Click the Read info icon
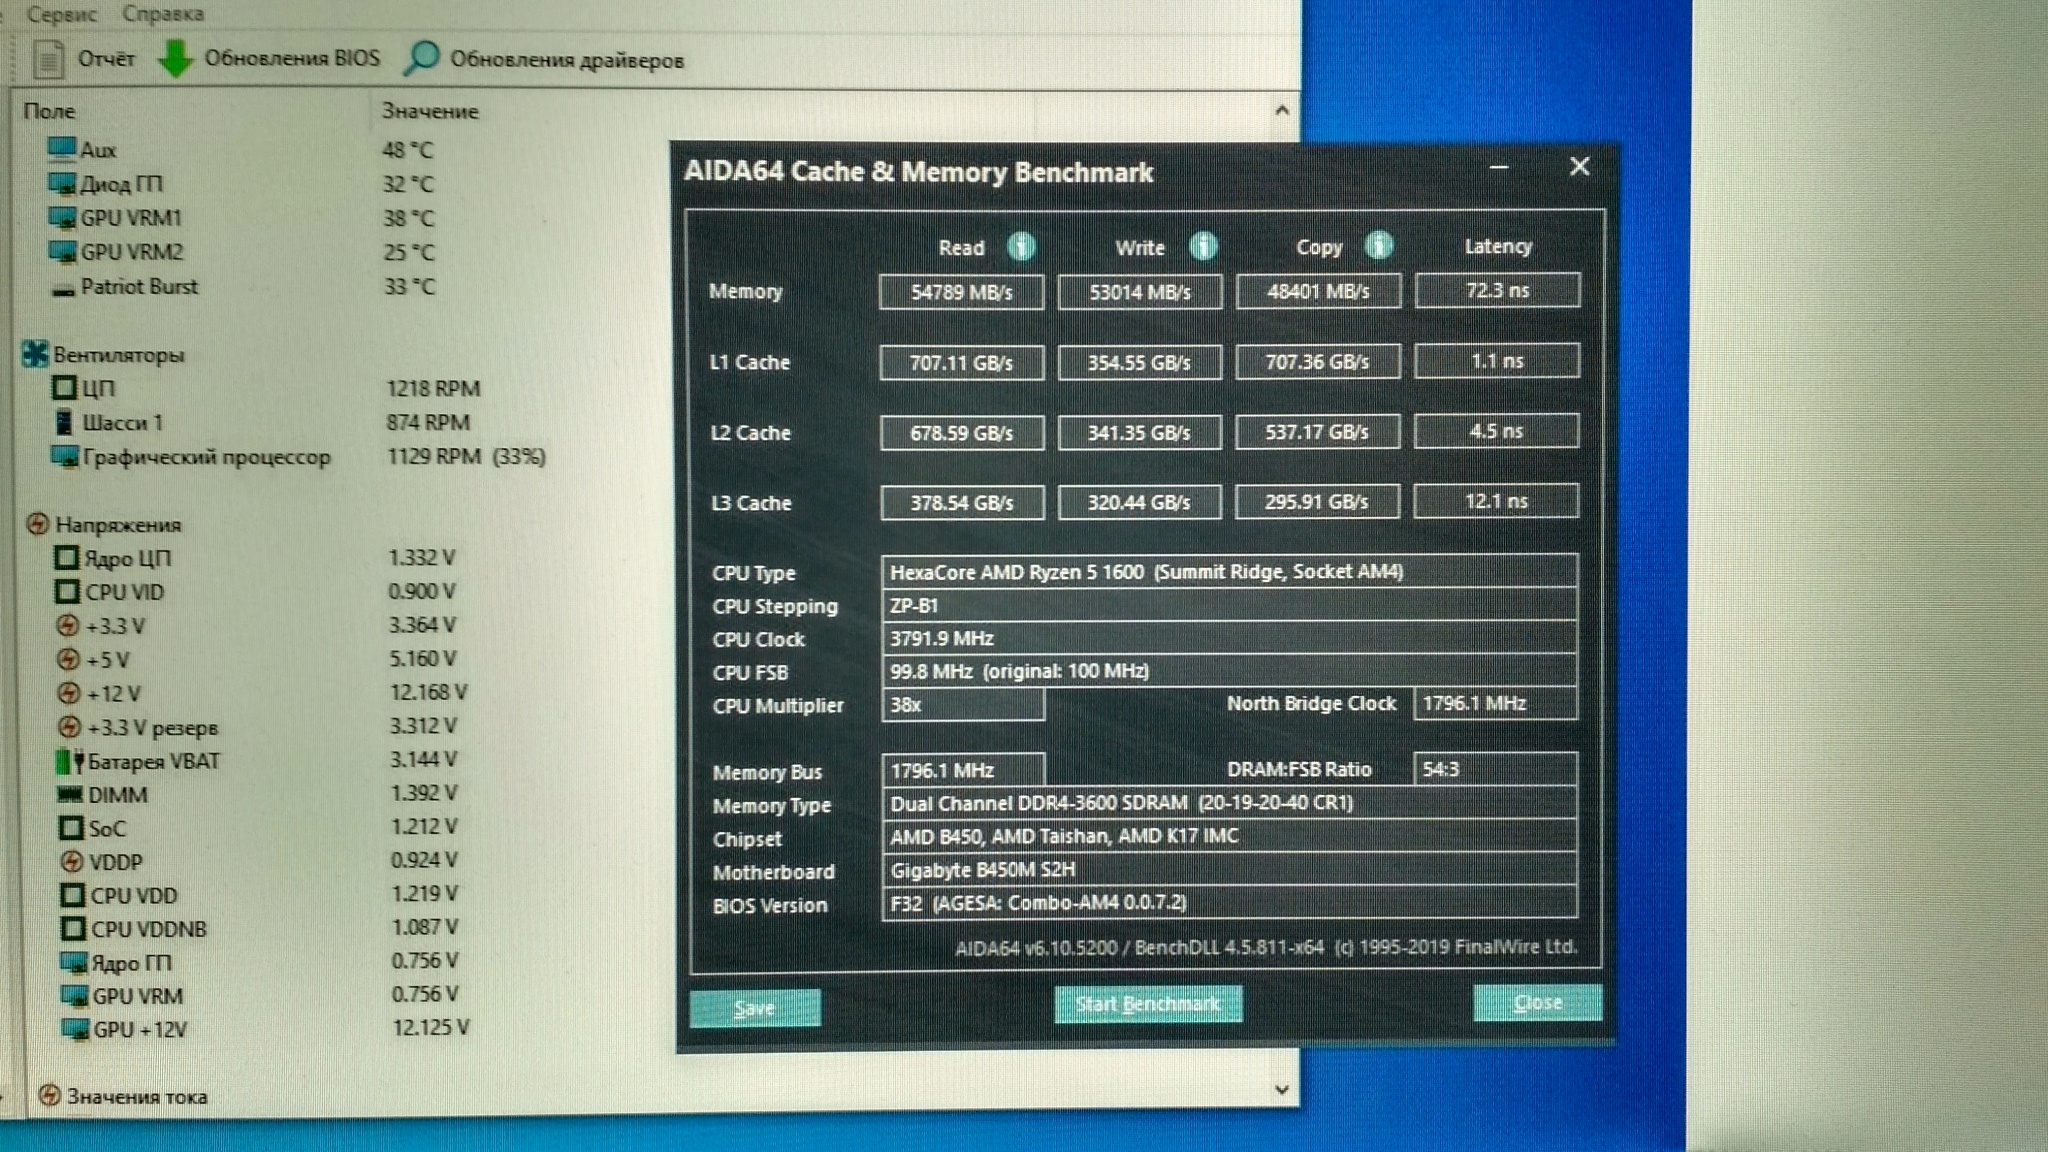Screen dimensions: 2048x1152 [1021, 246]
